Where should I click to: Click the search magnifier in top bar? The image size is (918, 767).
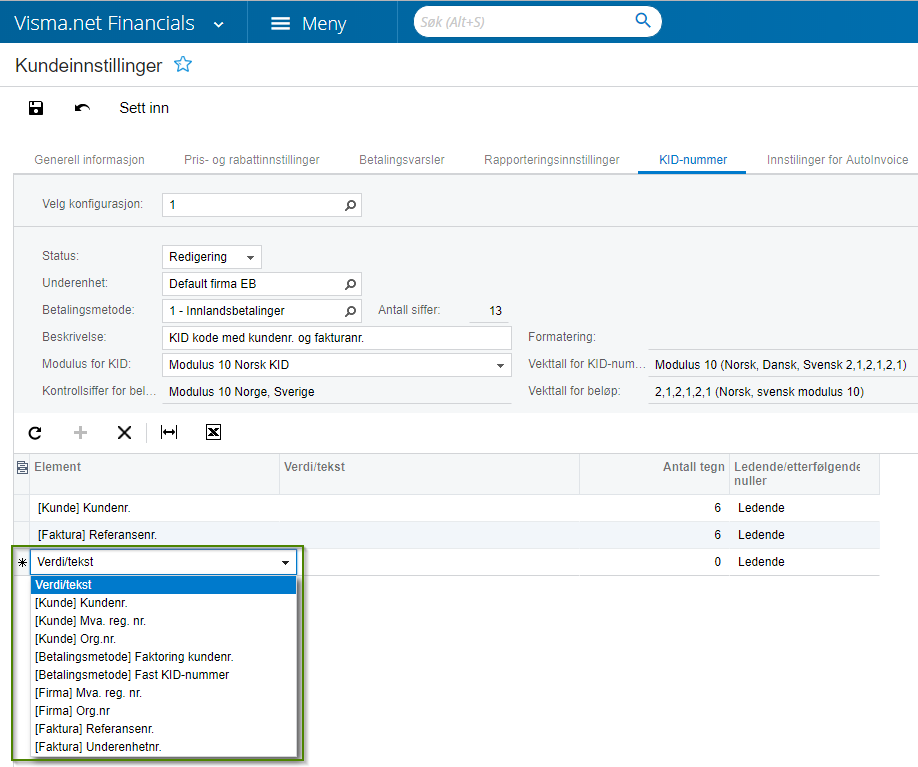pyautogui.click(x=643, y=20)
